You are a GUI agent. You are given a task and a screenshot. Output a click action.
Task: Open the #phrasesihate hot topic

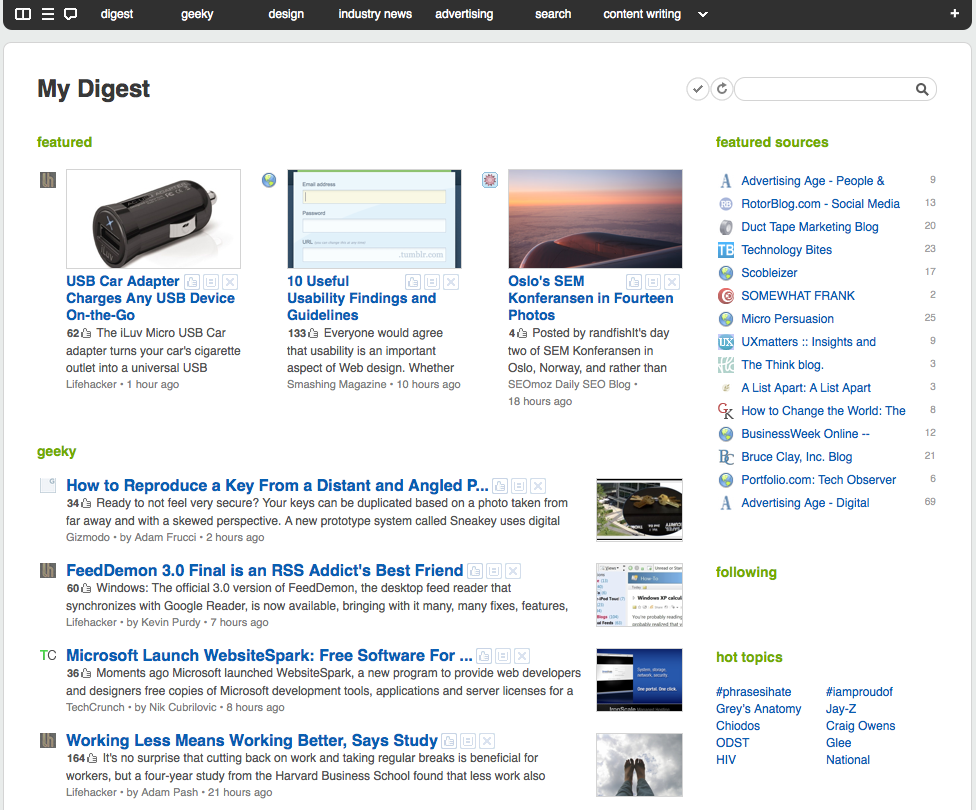coord(753,692)
